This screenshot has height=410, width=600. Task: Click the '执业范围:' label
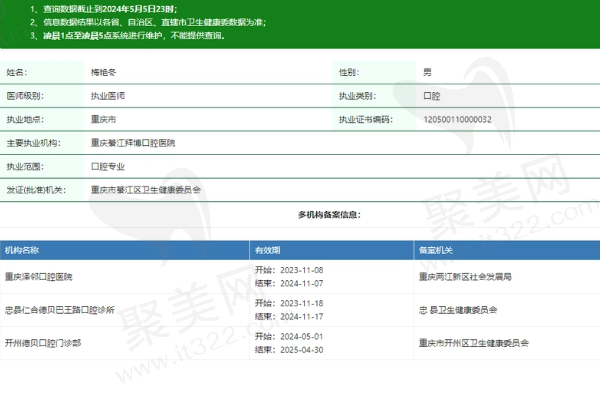(25, 167)
